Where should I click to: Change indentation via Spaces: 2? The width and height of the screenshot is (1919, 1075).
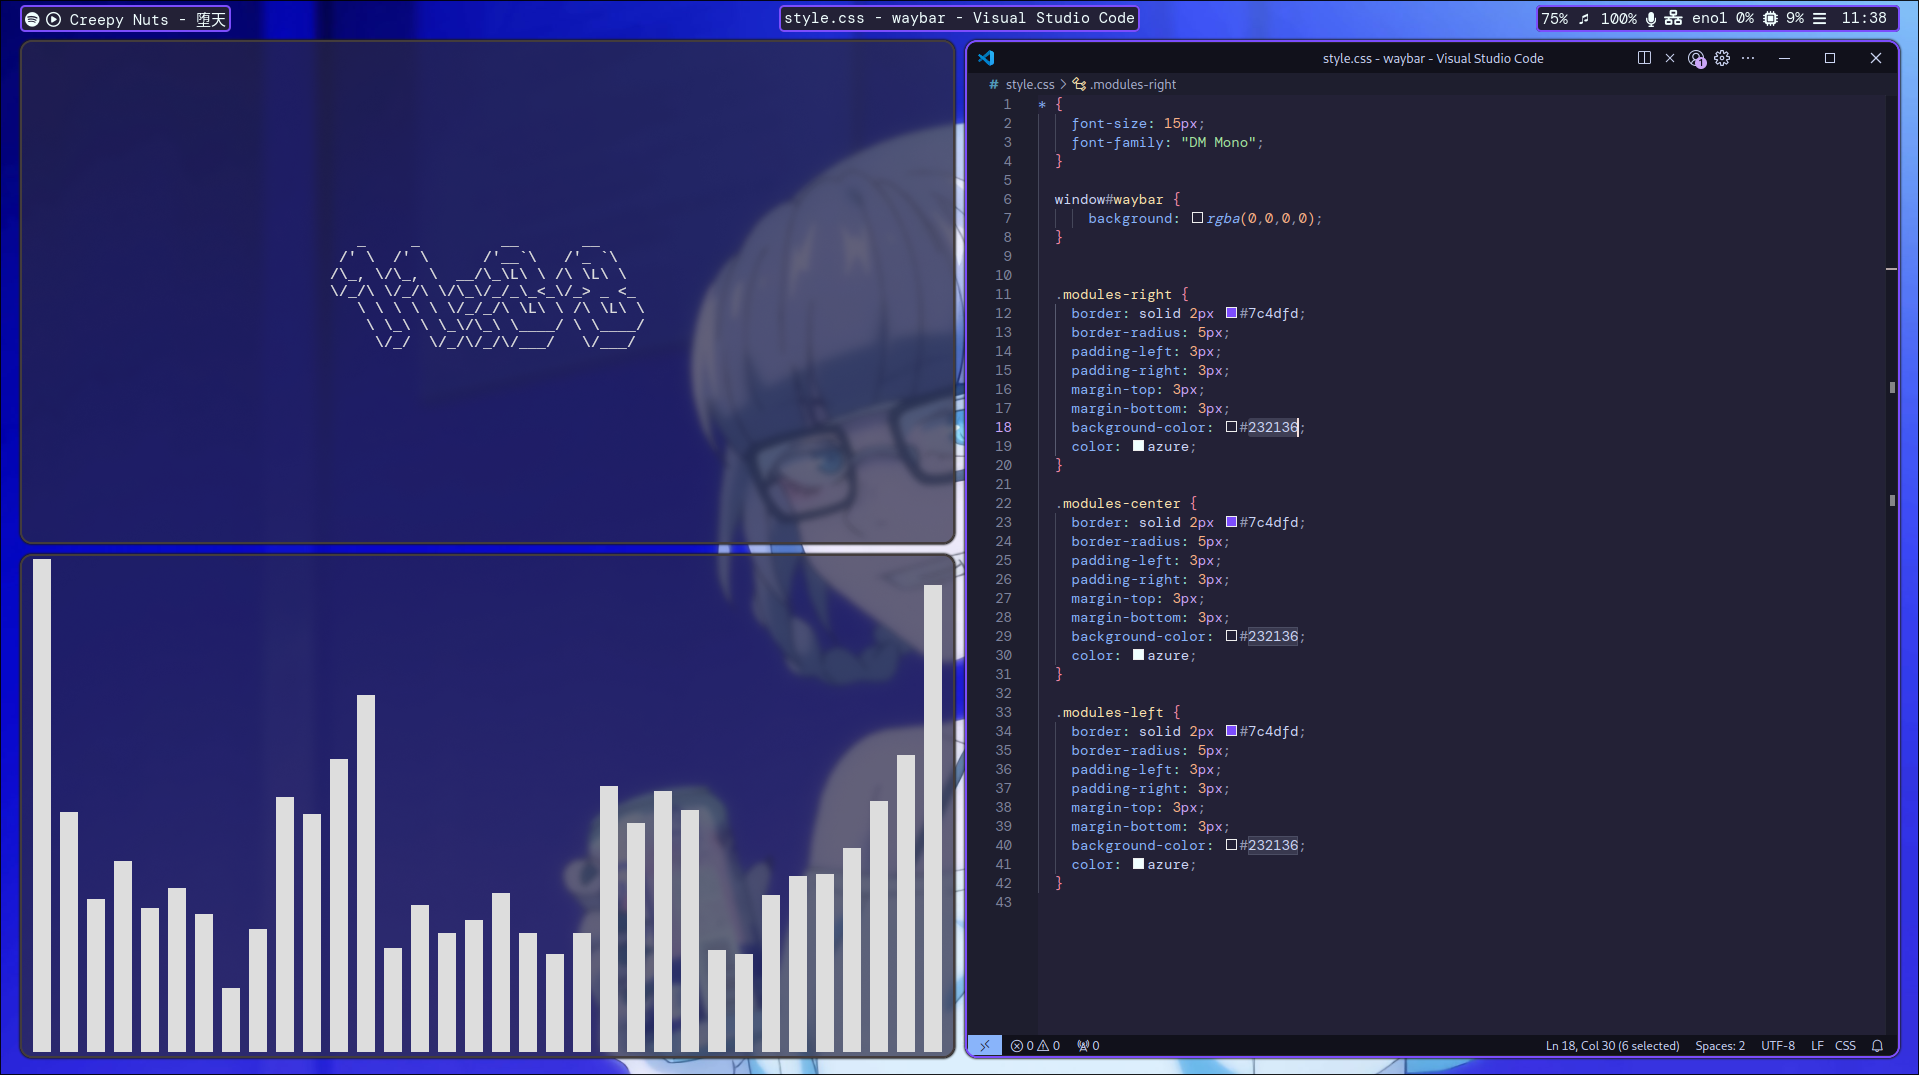pyautogui.click(x=1719, y=1045)
